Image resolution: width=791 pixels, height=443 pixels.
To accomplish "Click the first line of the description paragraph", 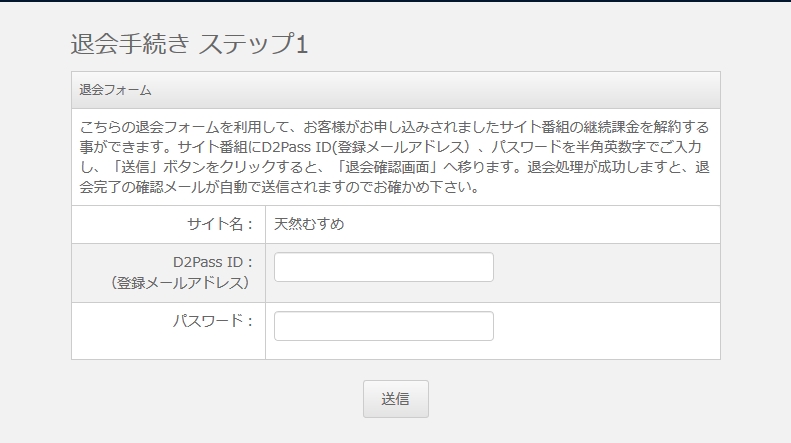I will 395,127.
